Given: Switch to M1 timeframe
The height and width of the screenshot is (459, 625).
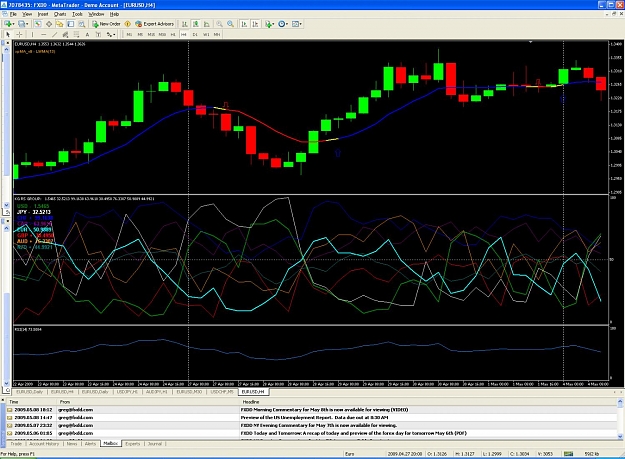Looking at the screenshot, I should (x=129, y=35).
